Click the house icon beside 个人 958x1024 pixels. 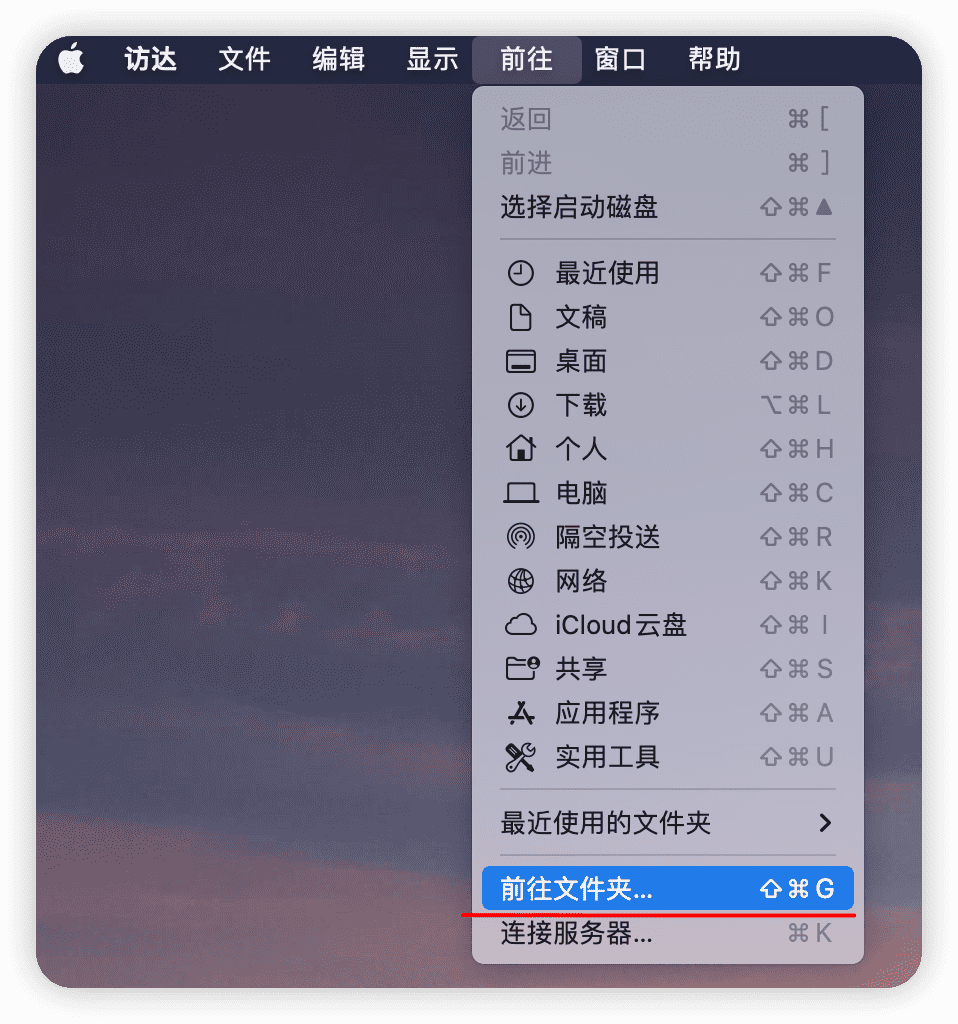[520, 449]
